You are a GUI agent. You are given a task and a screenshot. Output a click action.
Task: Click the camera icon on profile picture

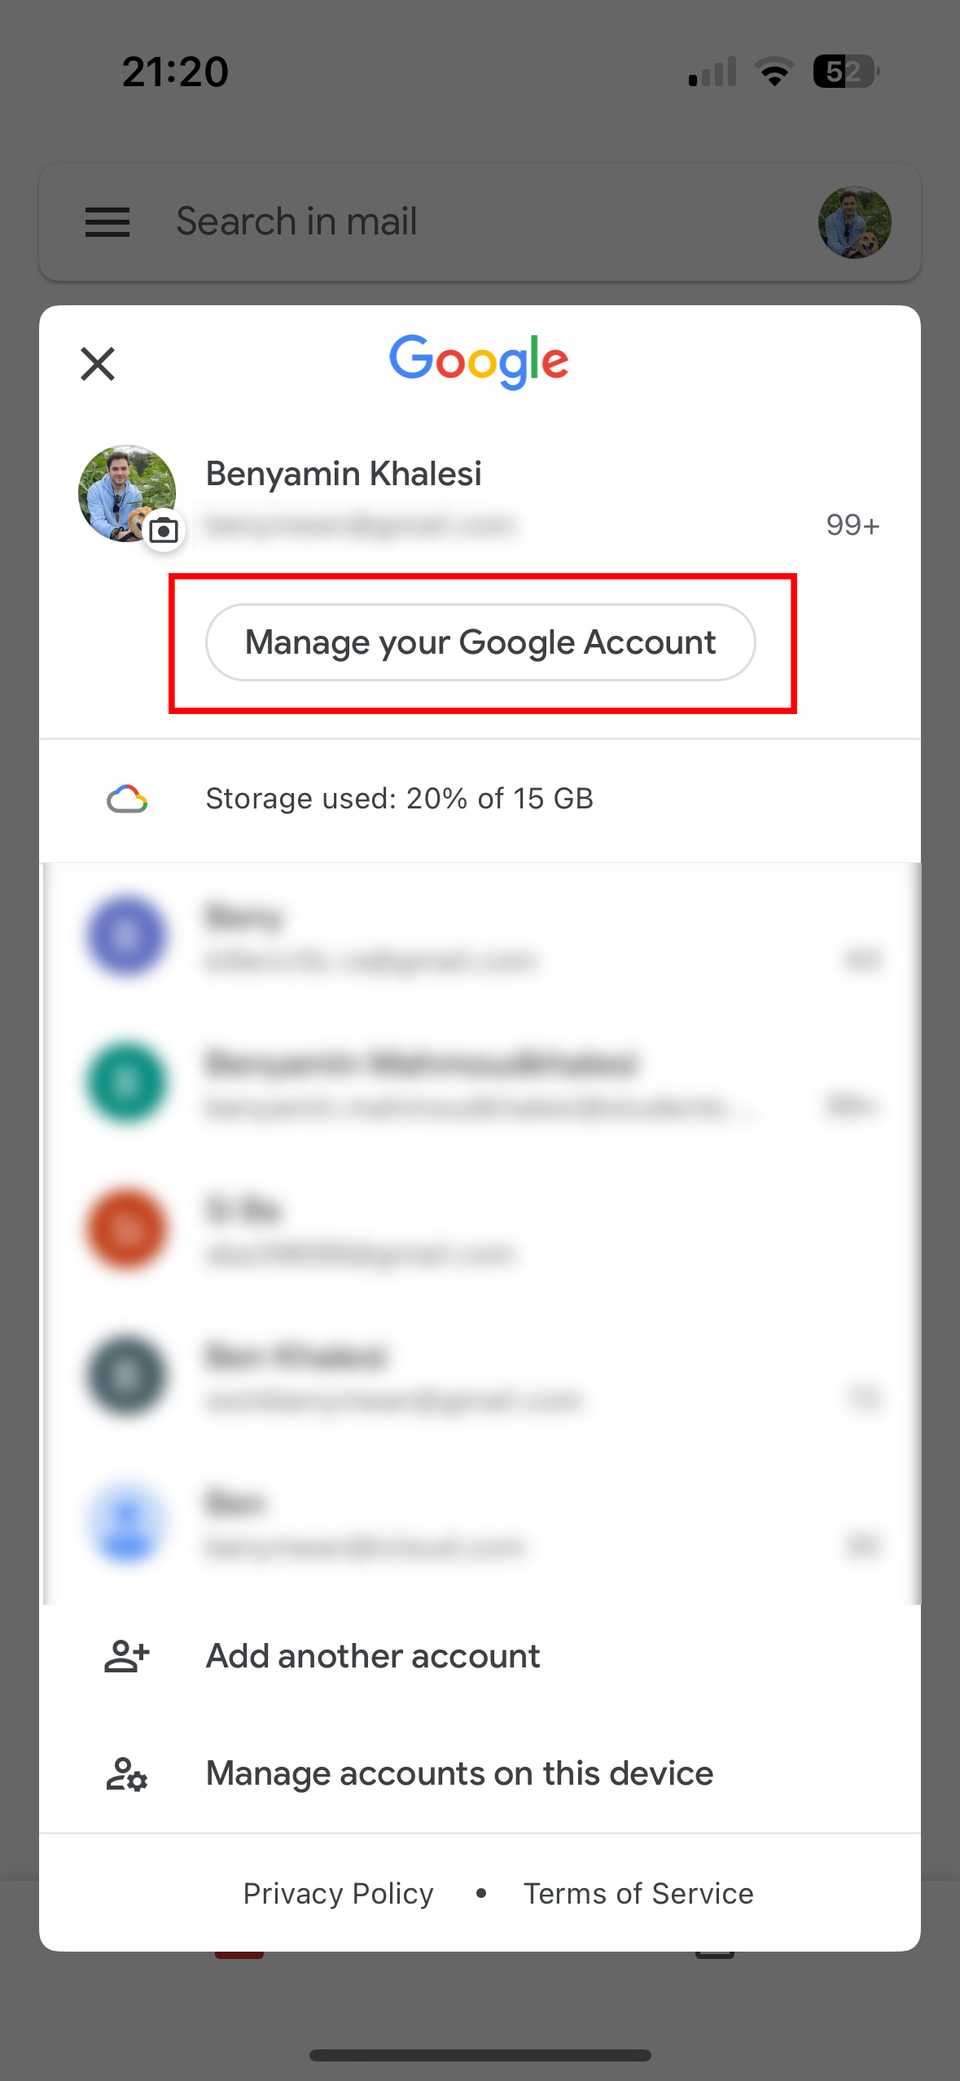coord(163,531)
